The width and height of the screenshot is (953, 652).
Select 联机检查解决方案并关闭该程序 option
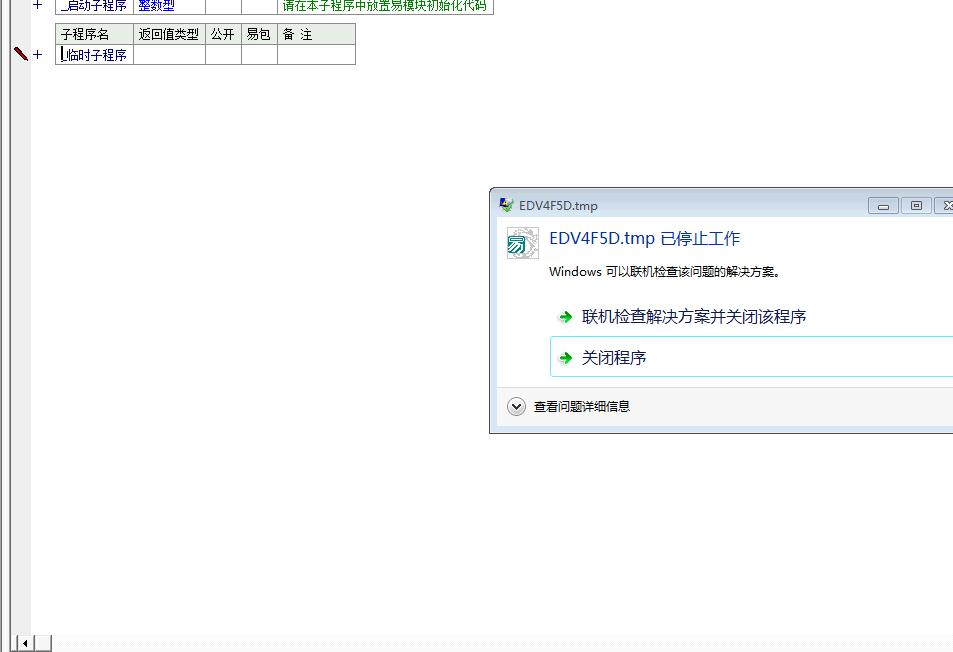coord(694,317)
